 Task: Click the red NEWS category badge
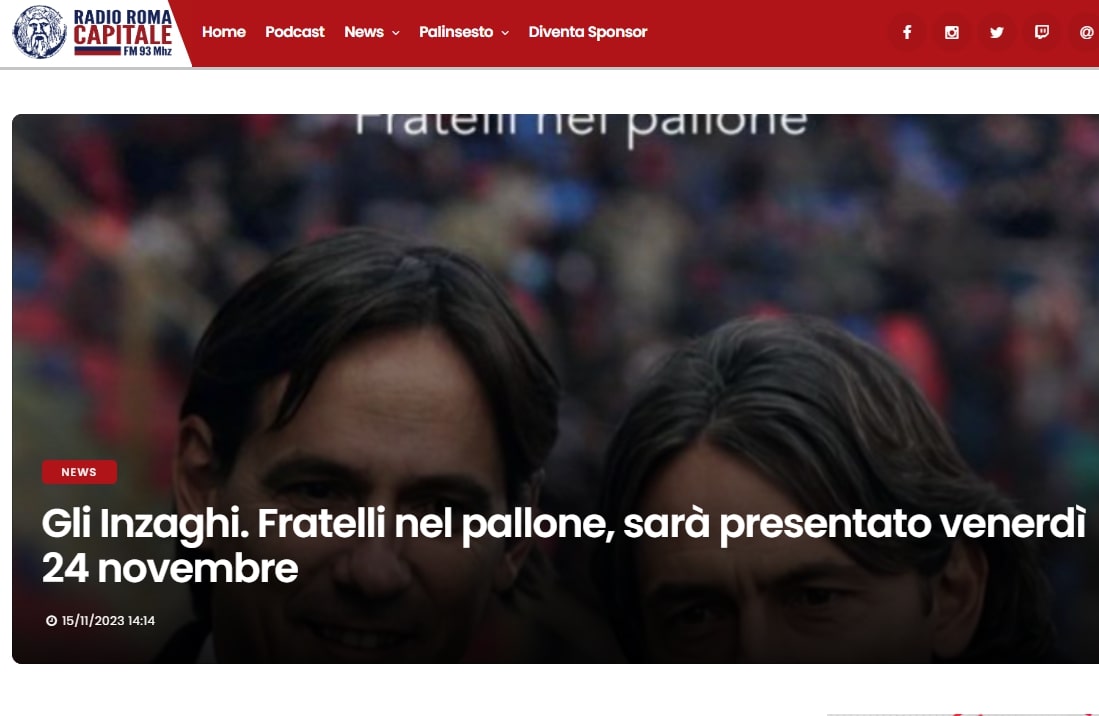pyautogui.click(x=79, y=472)
